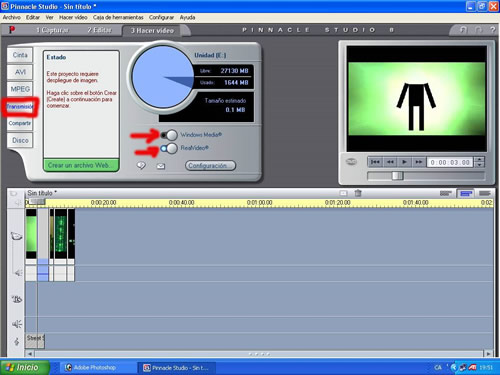Viewport: 500px width, 375px height.
Task: Click the timeline scroll right arrow
Action: [x=488, y=353]
